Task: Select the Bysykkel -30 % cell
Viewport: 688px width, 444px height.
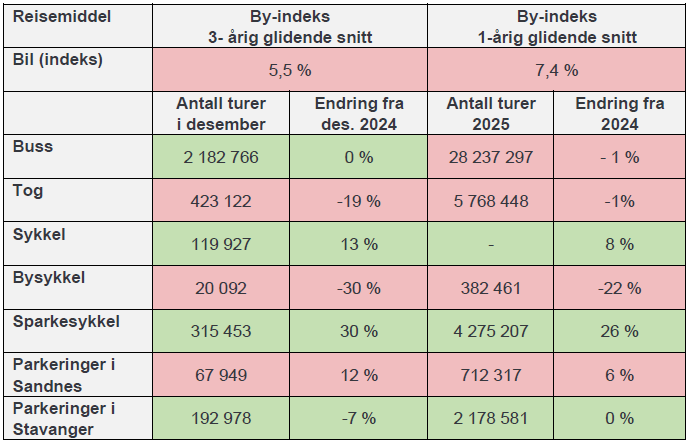Action: (x=358, y=288)
